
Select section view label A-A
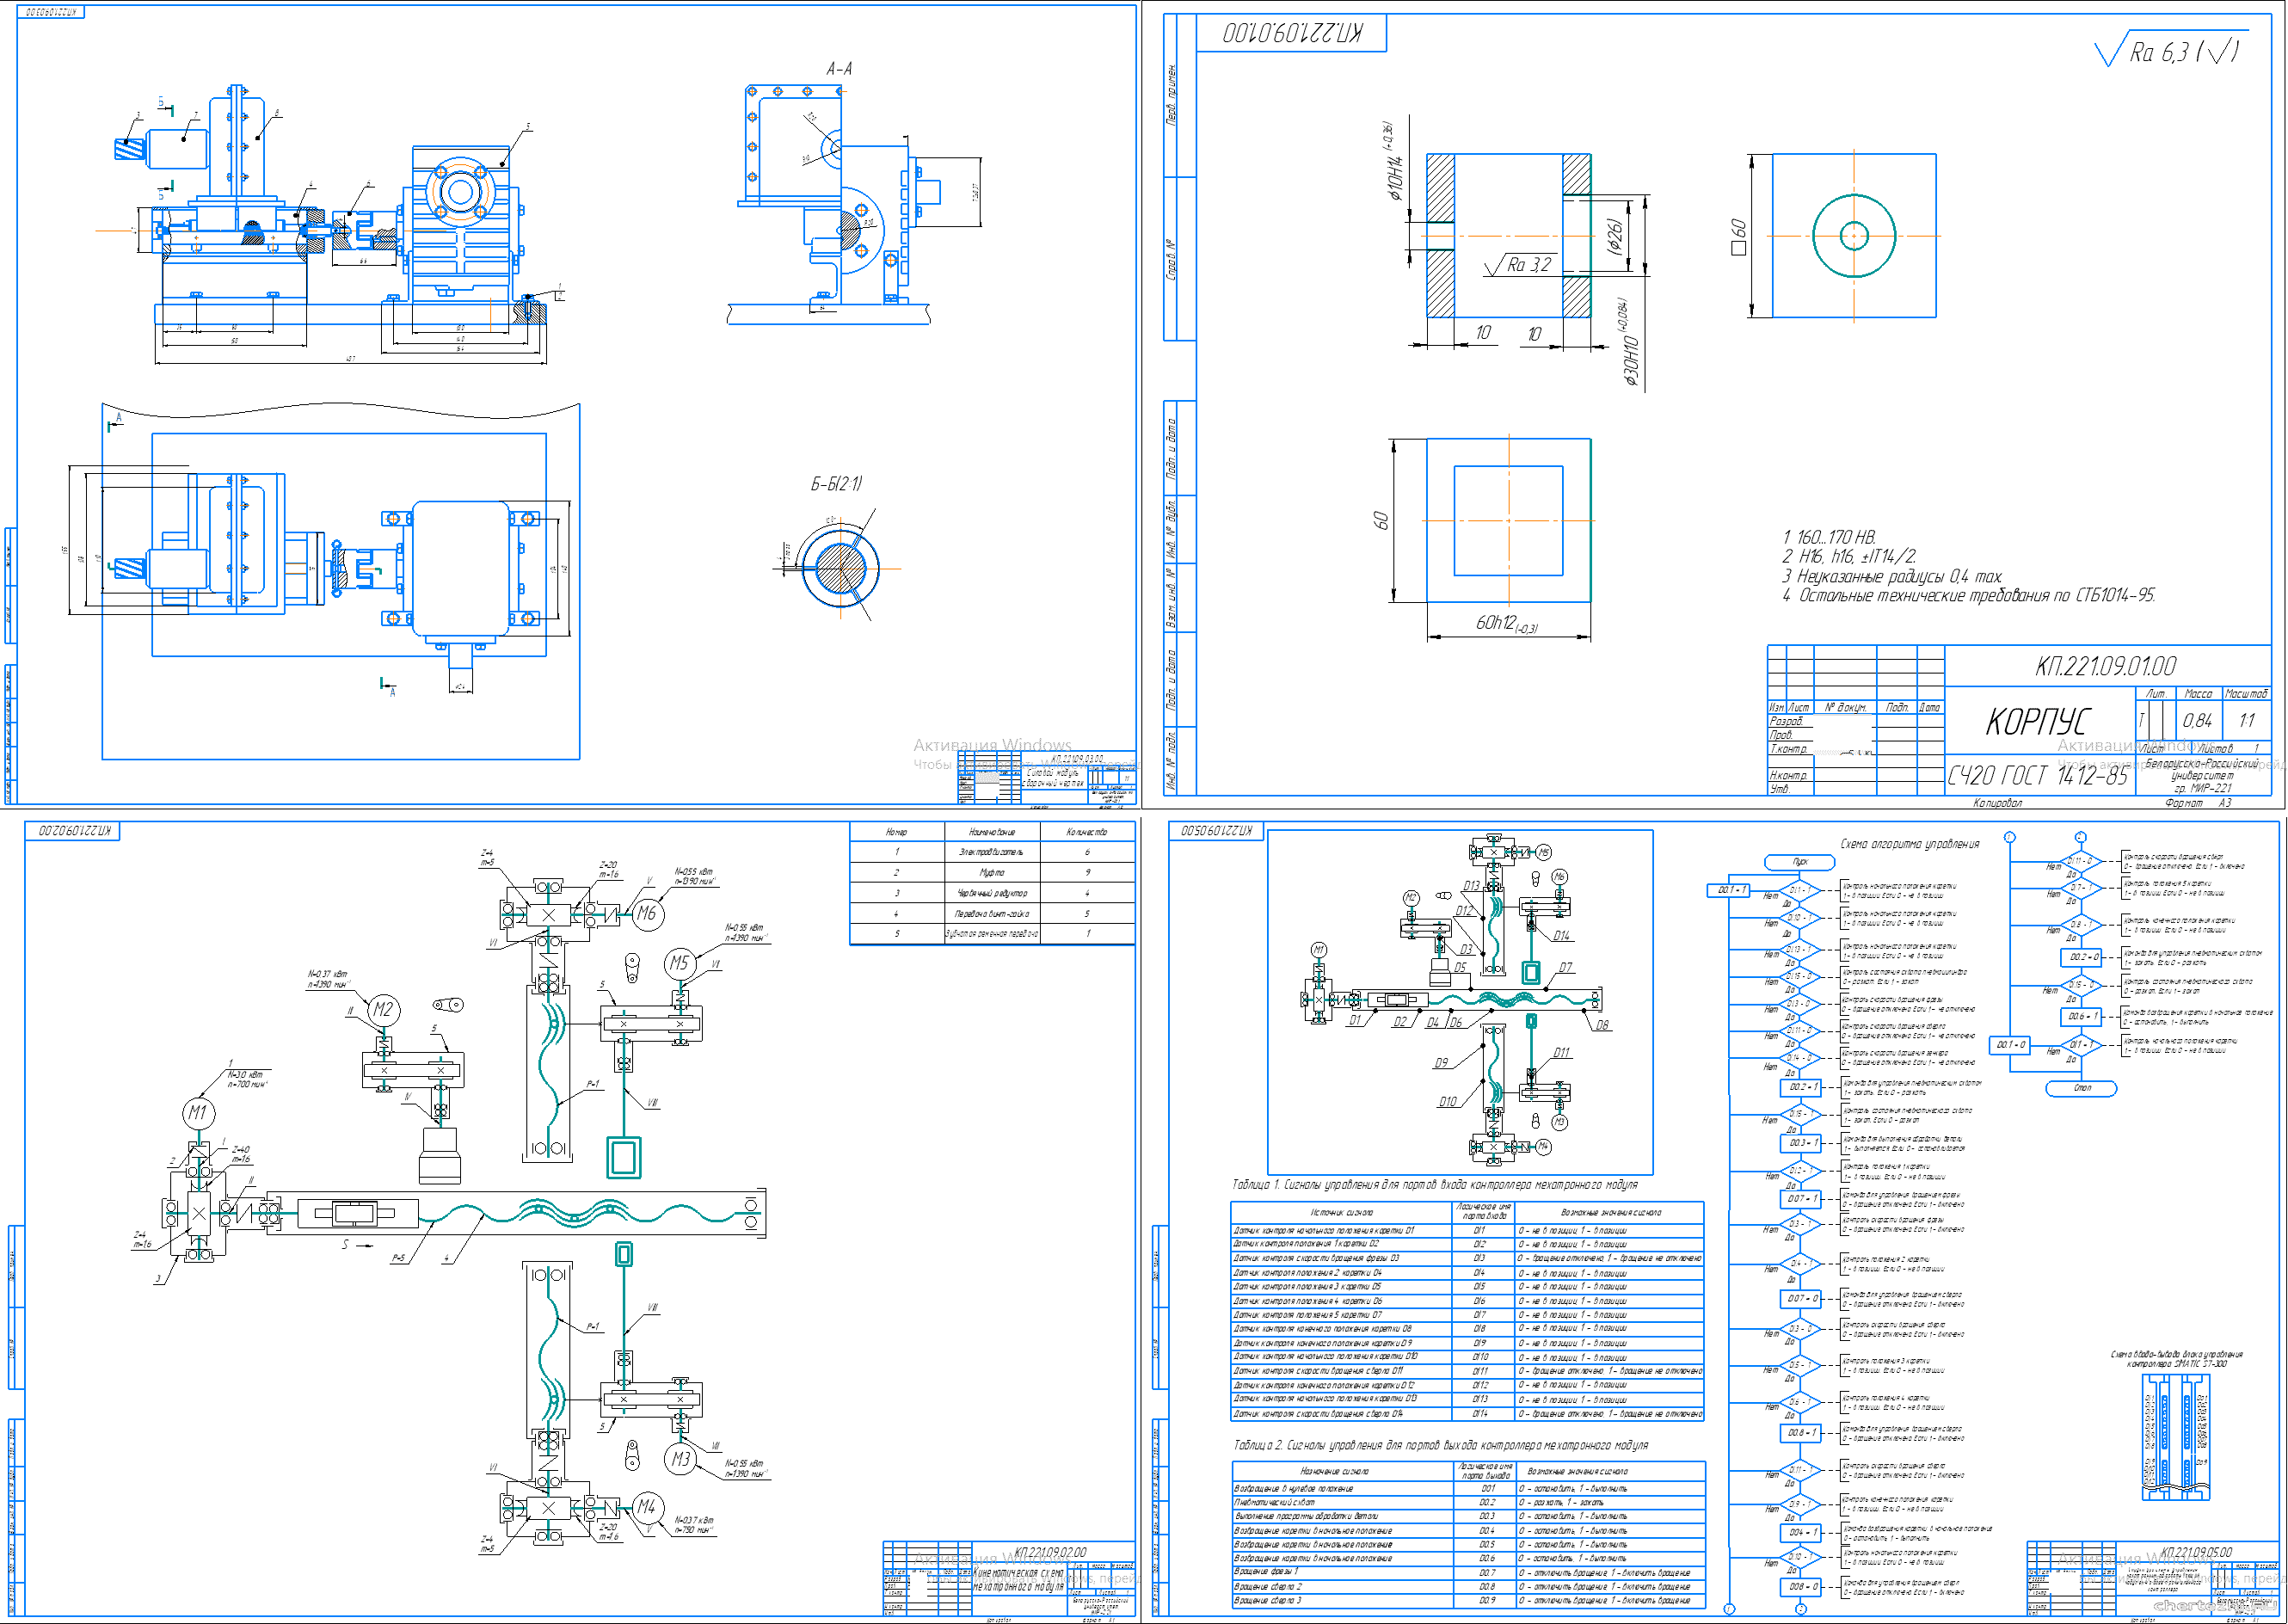(x=839, y=69)
